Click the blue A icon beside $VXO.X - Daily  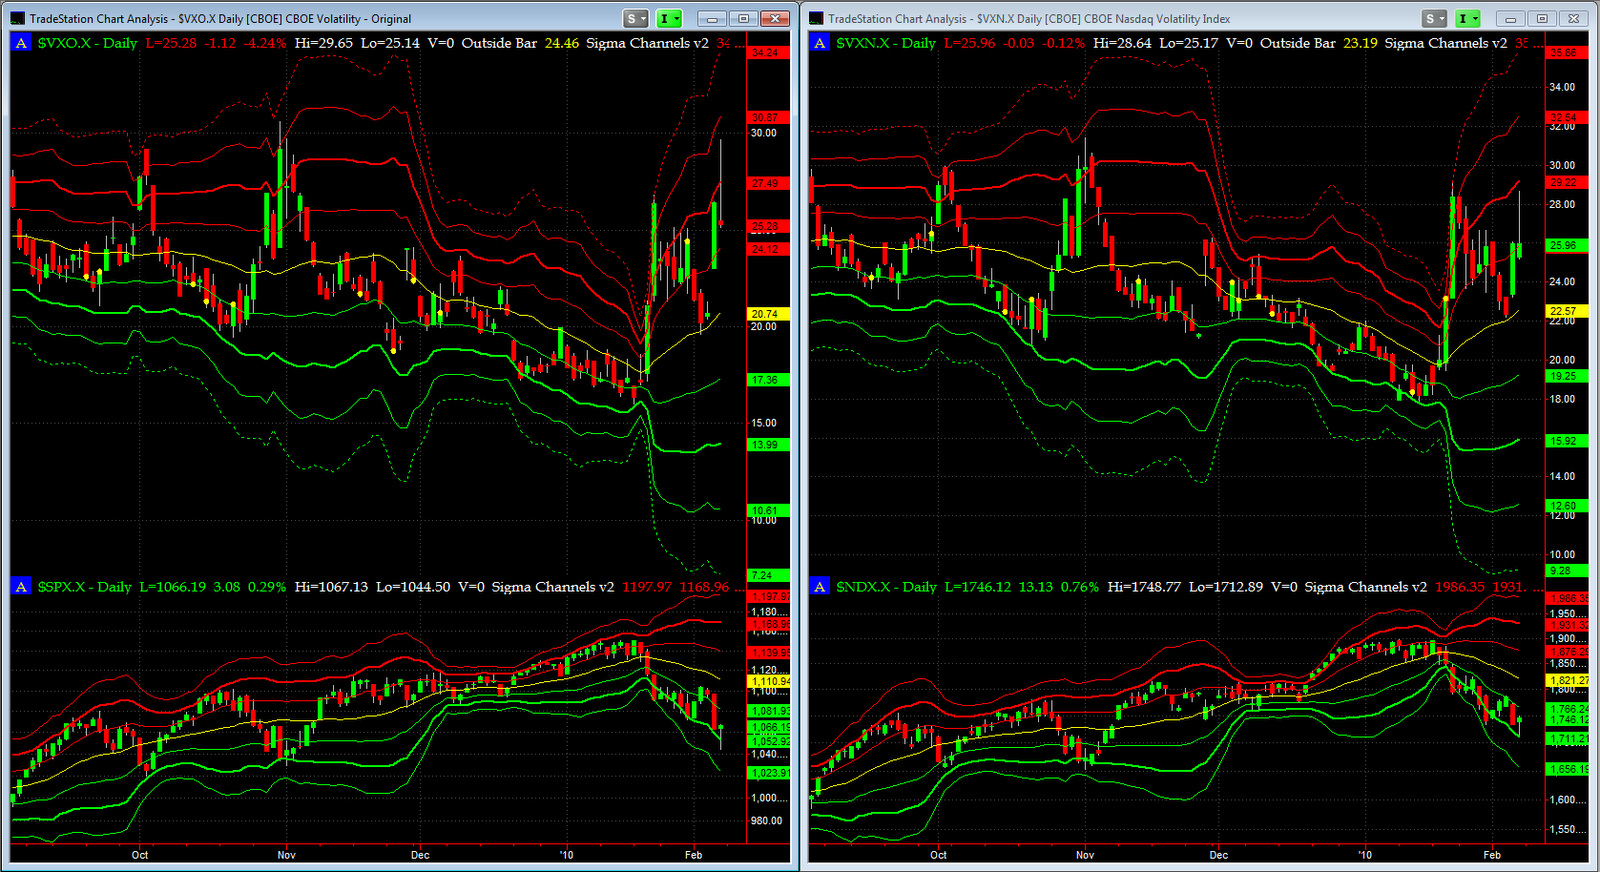click(x=21, y=43)
